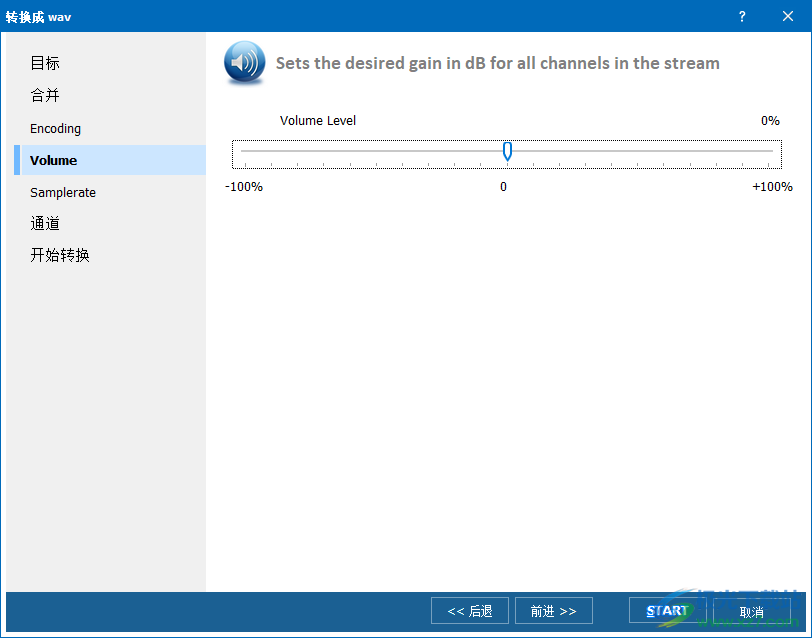Select the Encoding section

pos(55,128)
